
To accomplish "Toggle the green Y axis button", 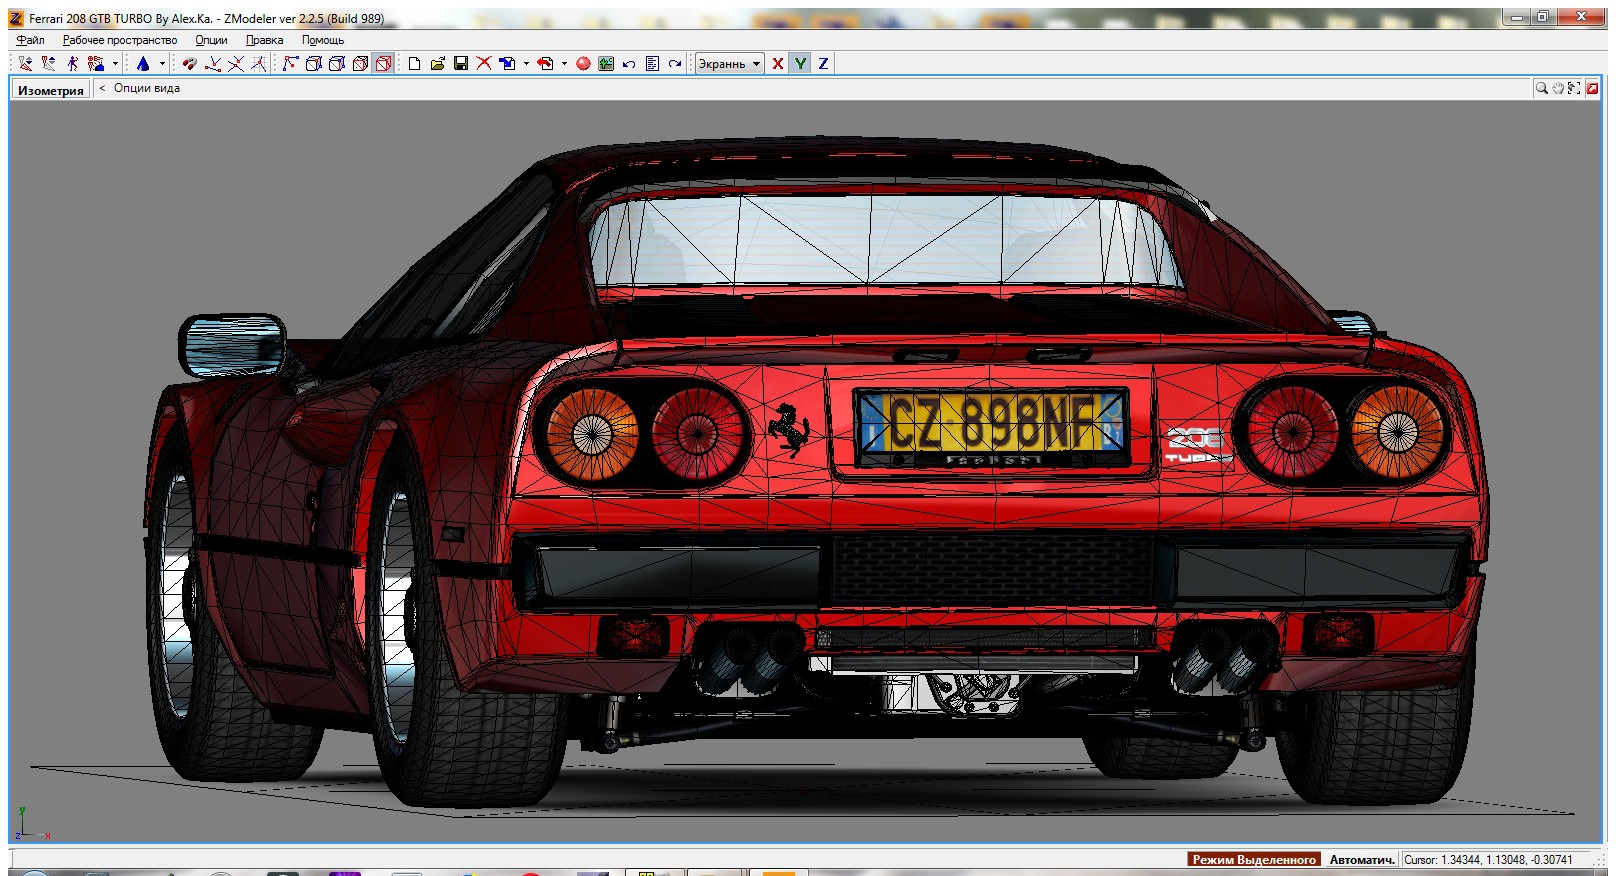I will (801, 63).
